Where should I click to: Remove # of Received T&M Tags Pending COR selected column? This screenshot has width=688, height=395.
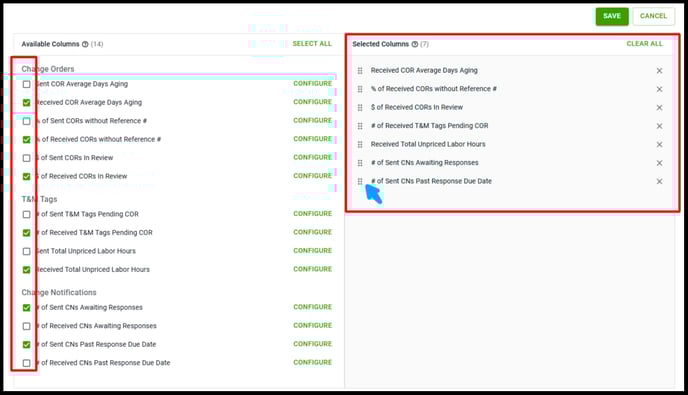click(659, 126)
